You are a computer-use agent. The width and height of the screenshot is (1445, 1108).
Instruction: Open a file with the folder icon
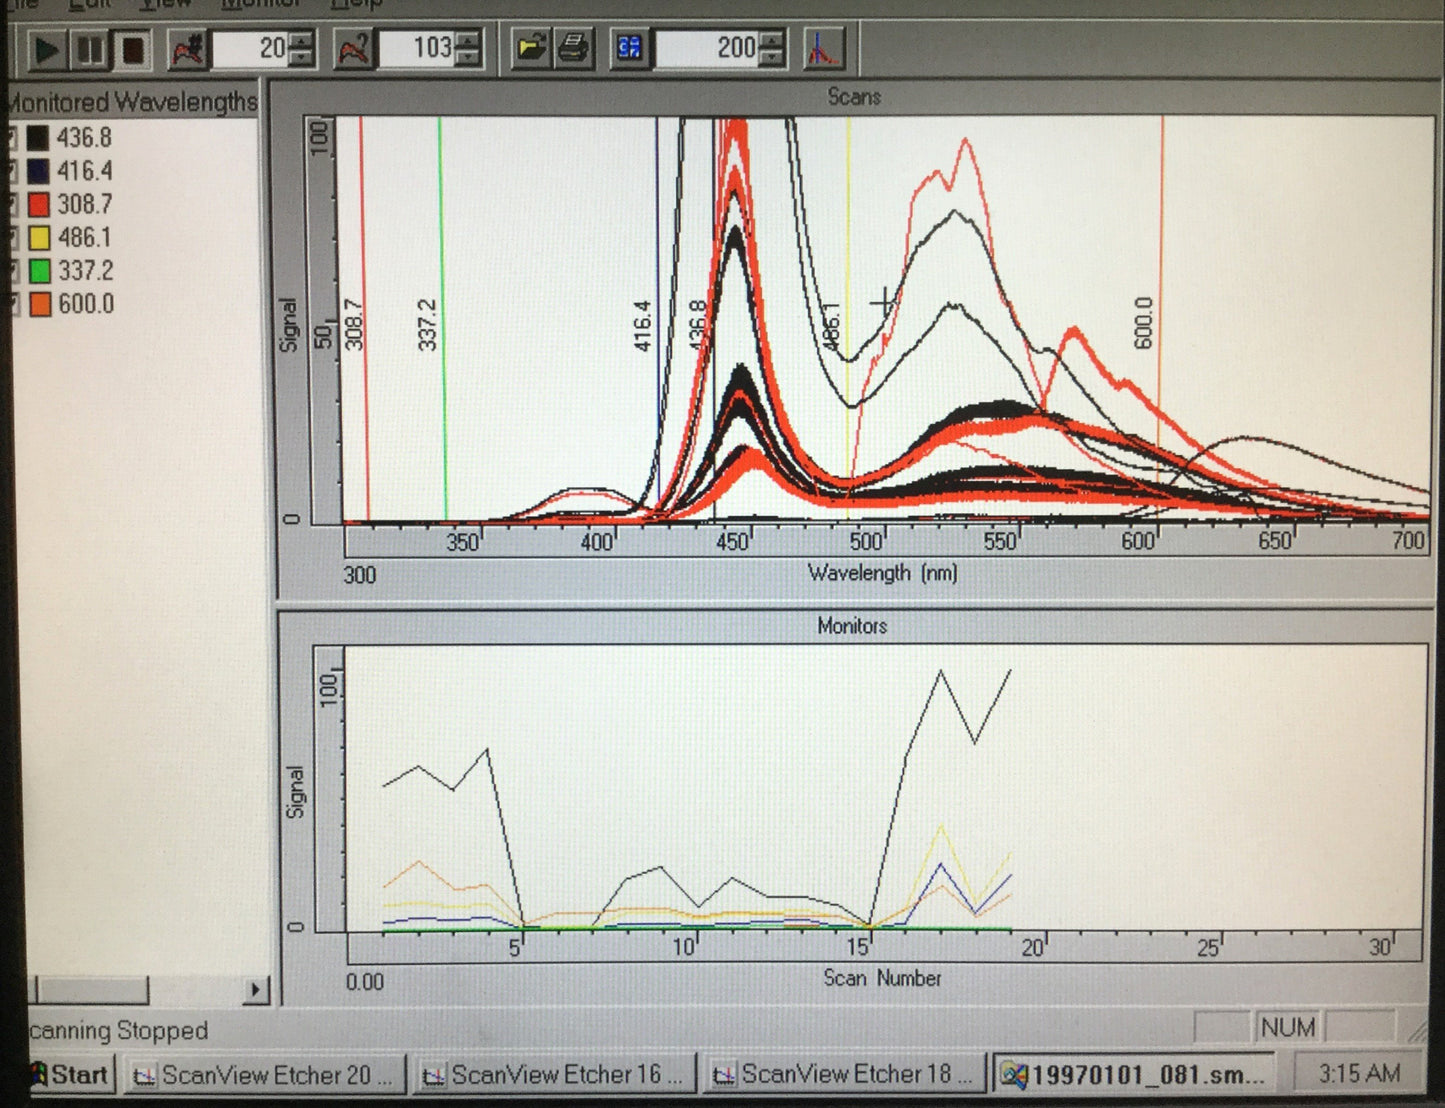[531, 48]
